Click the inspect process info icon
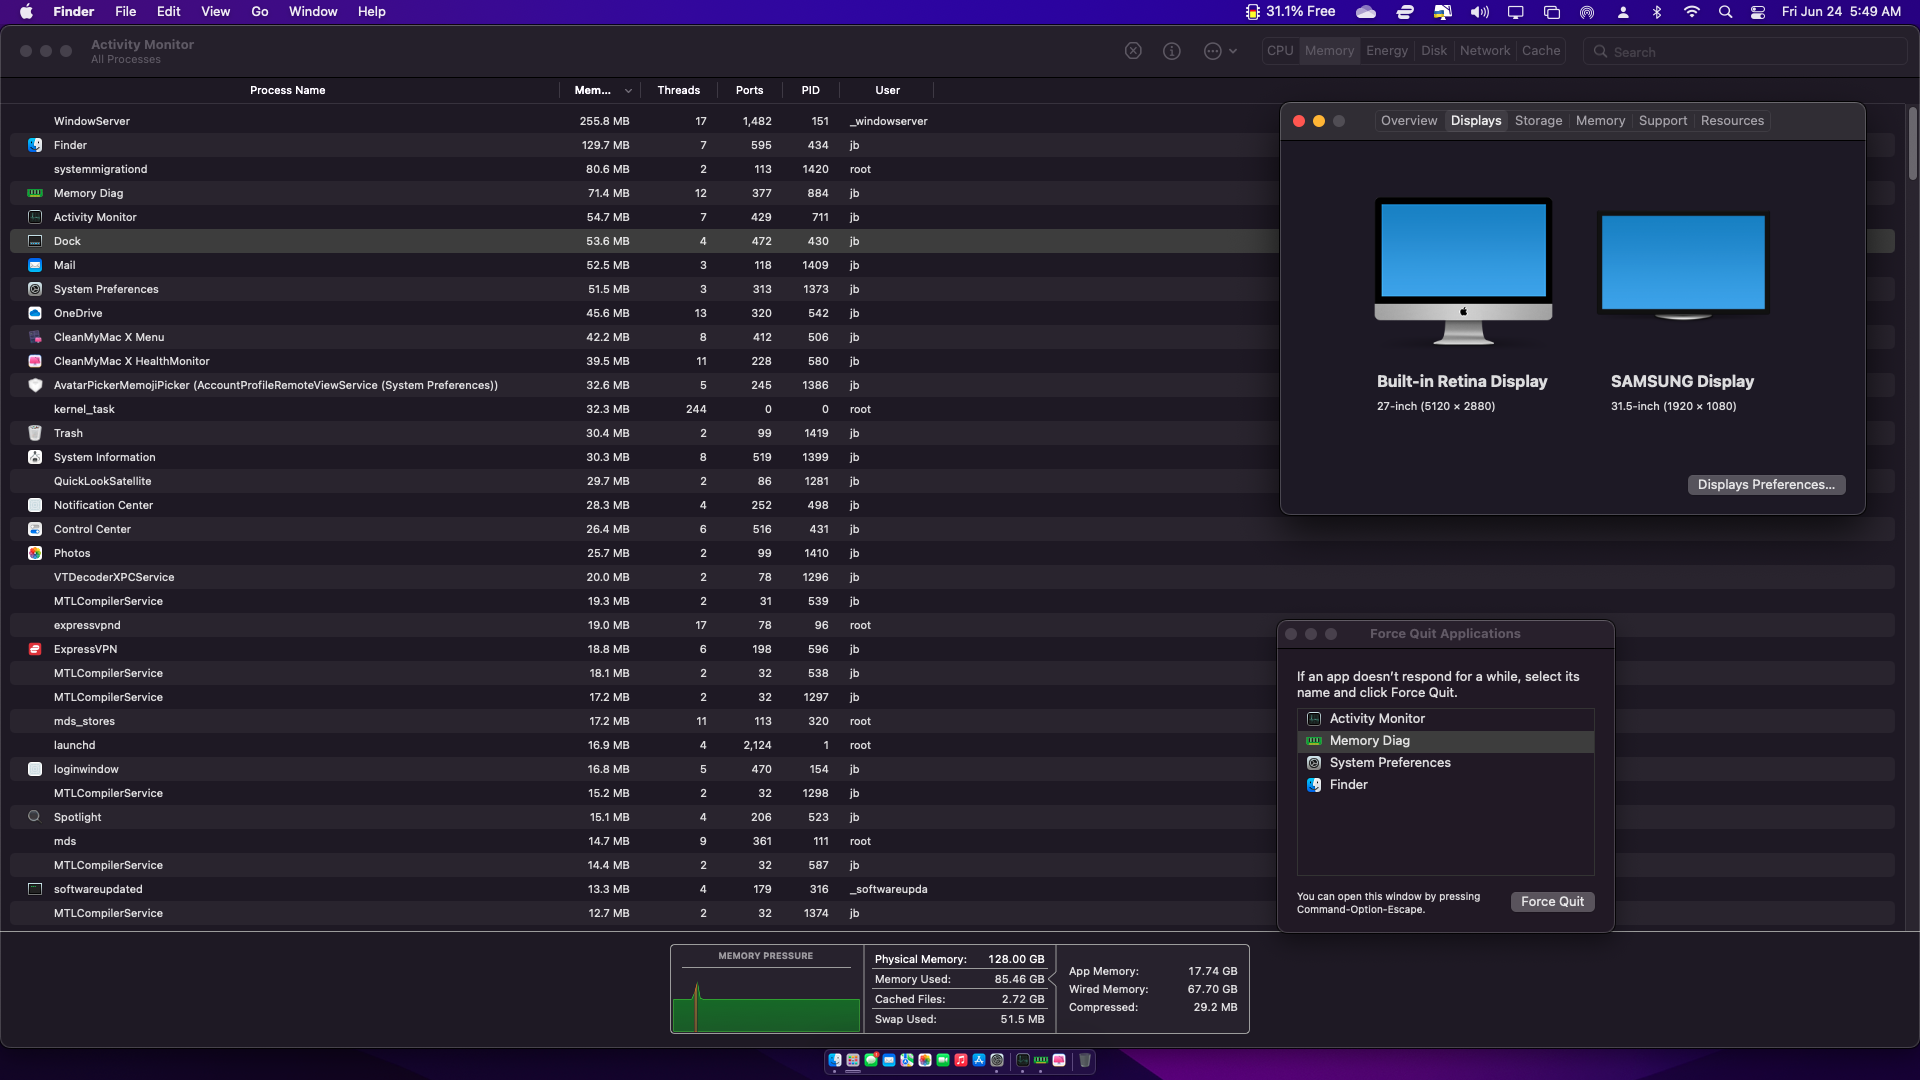The height and width of the screenshot is (1080, 1920). tap(1172, 51)
